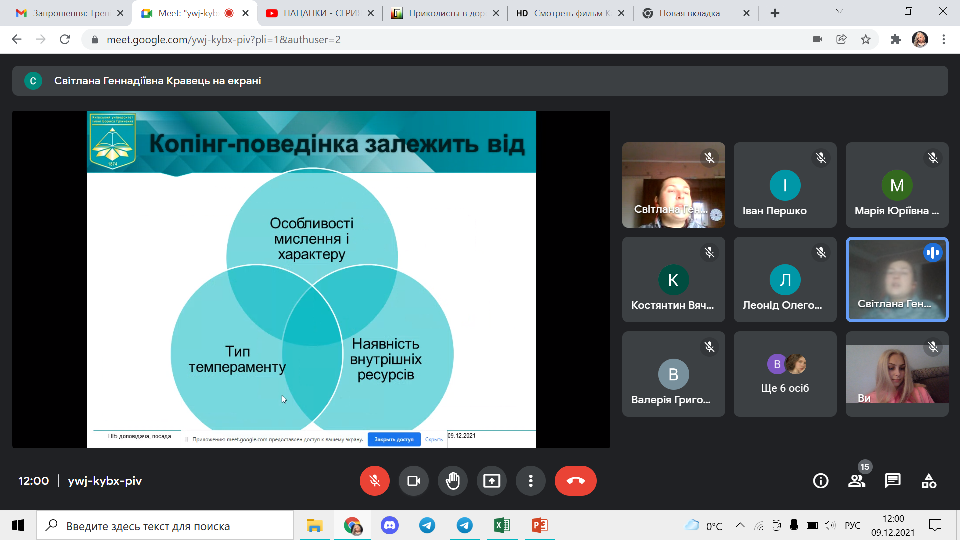This screenshot has height=540, width=960.
Task: Open Discord from the taskbar
Action: (390, 525)
